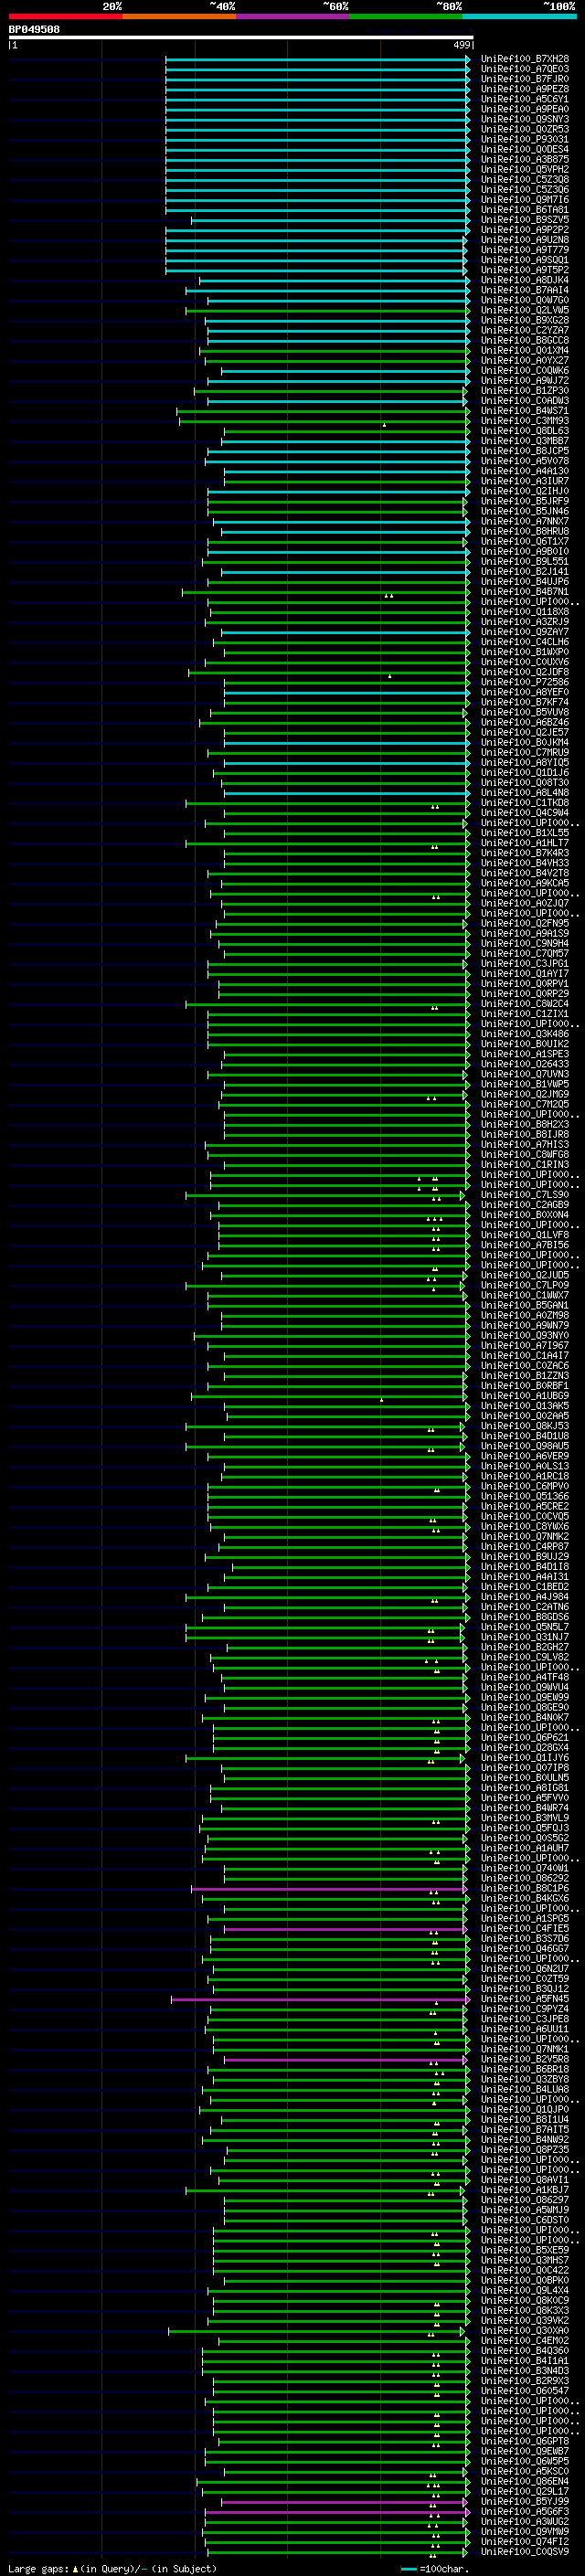Screen dimensions: 585x2576
Task: Choose the UniRef100_A1KBJ7 hit
Action: (x=525, y=2190)
